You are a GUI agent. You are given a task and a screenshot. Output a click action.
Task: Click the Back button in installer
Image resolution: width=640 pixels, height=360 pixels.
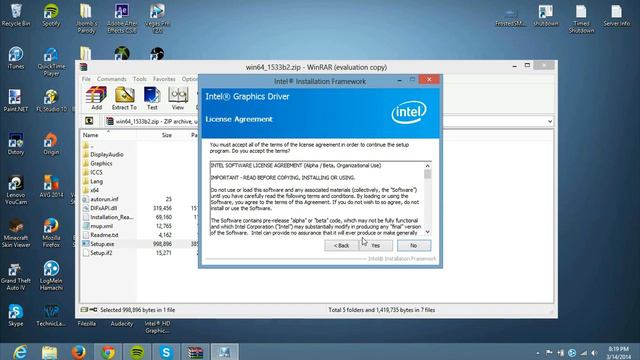[x=341, y=245]
